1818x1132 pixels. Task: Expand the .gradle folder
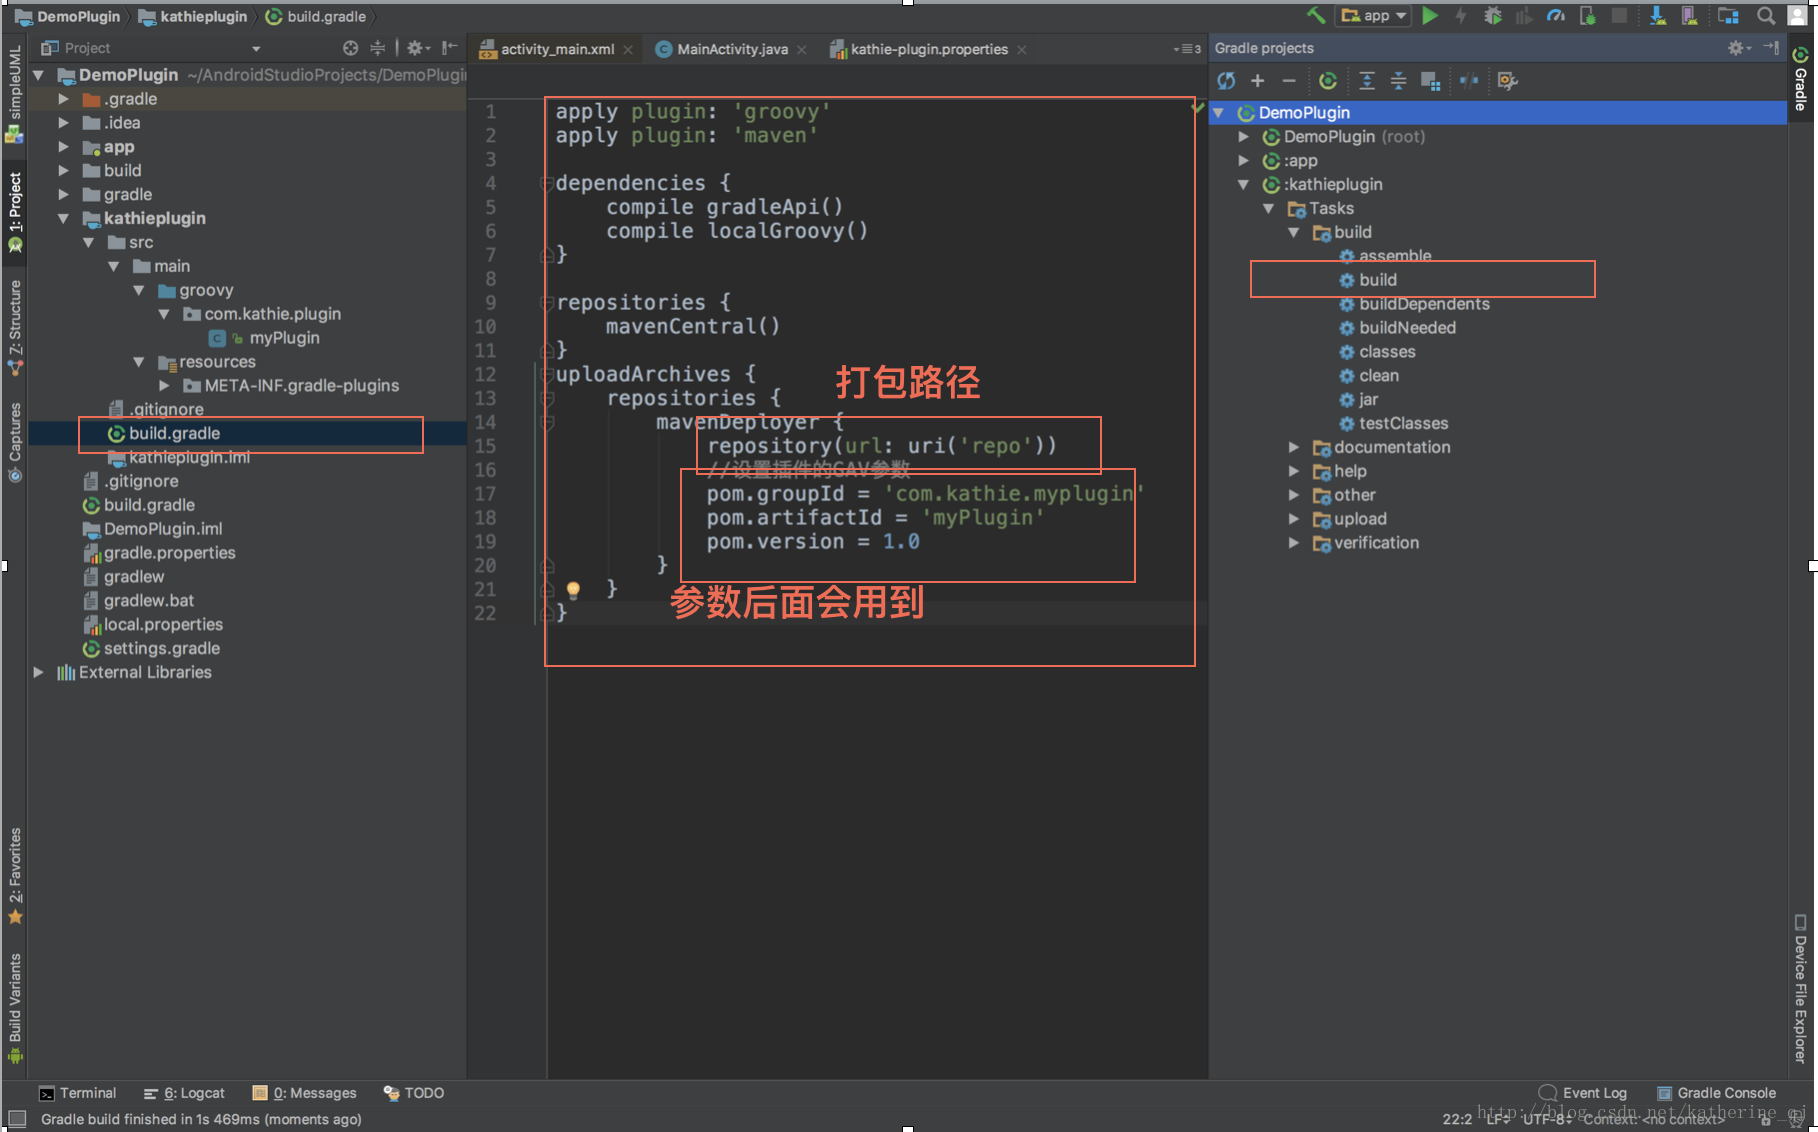(64, 99)
